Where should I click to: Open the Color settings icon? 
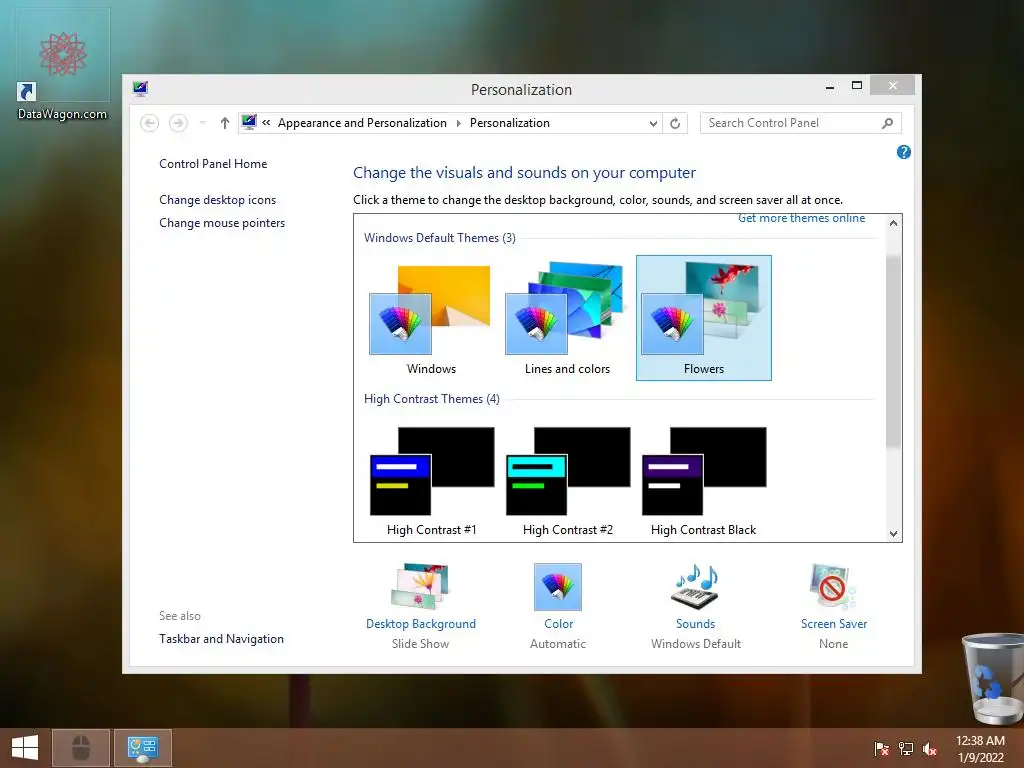click(558, 586)
